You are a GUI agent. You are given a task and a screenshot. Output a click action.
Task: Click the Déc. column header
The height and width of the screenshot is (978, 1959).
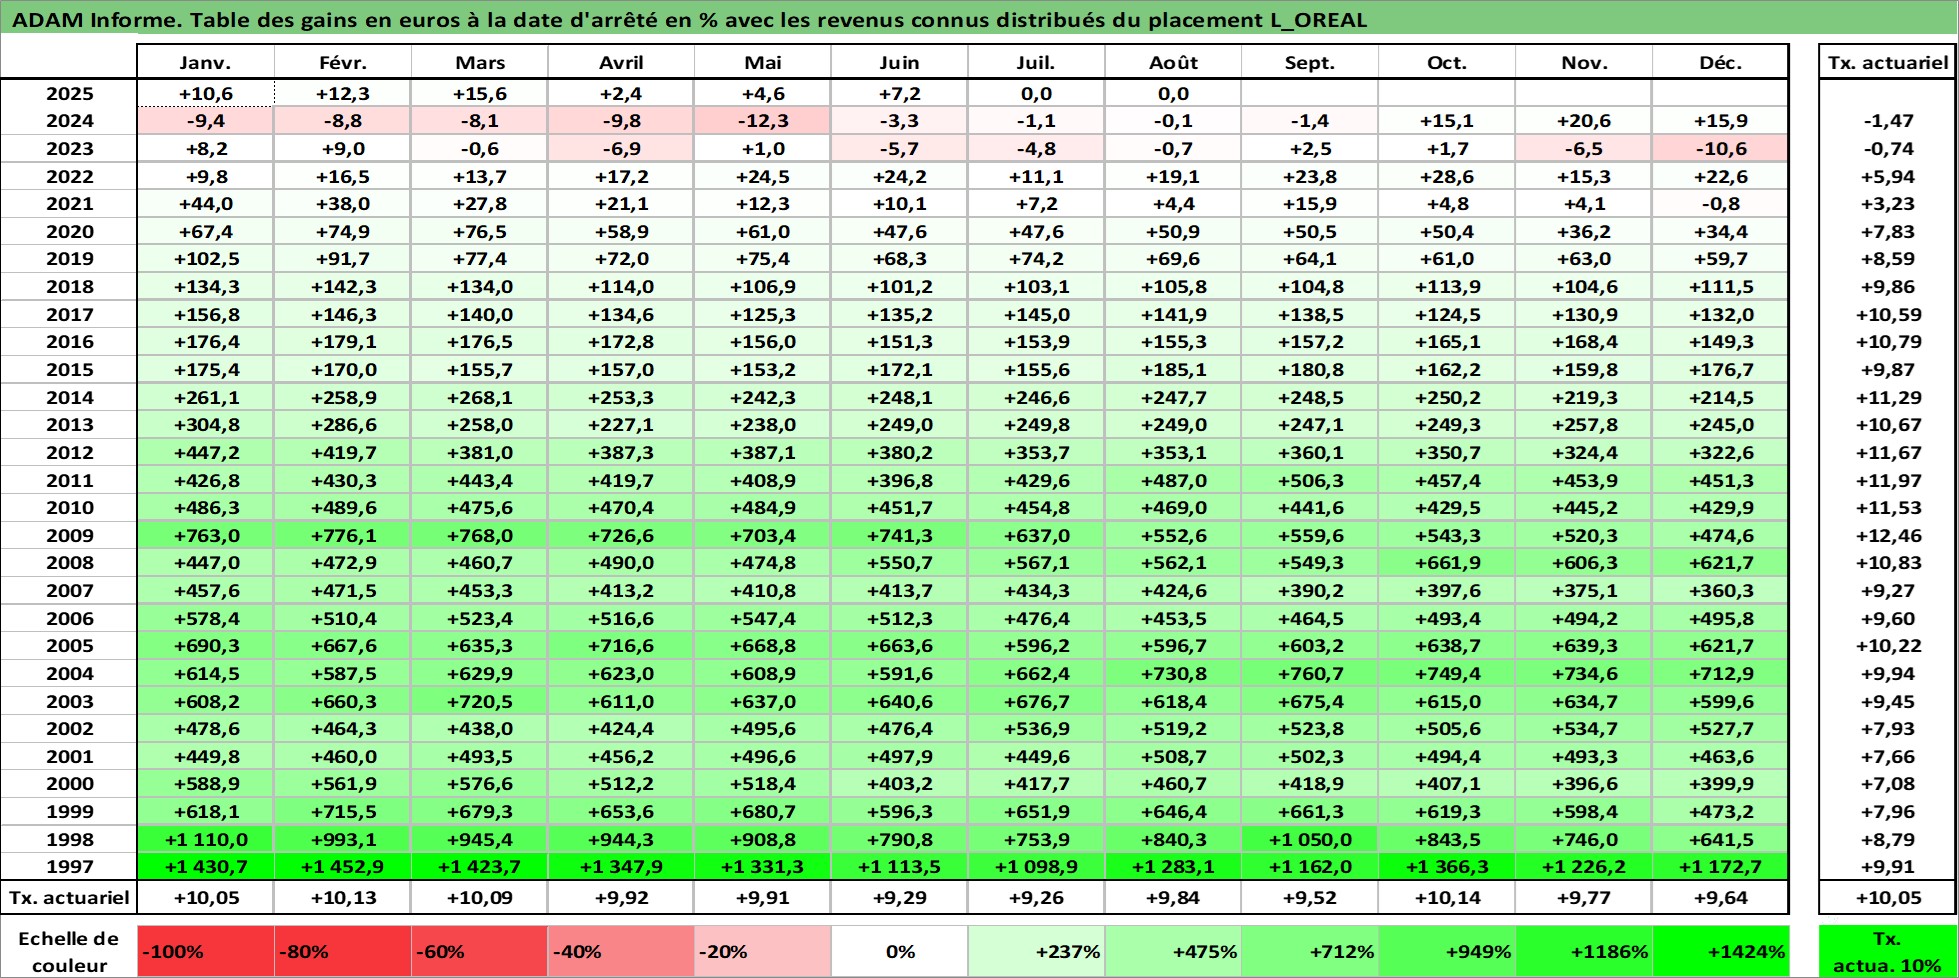tap(1720, 62)
